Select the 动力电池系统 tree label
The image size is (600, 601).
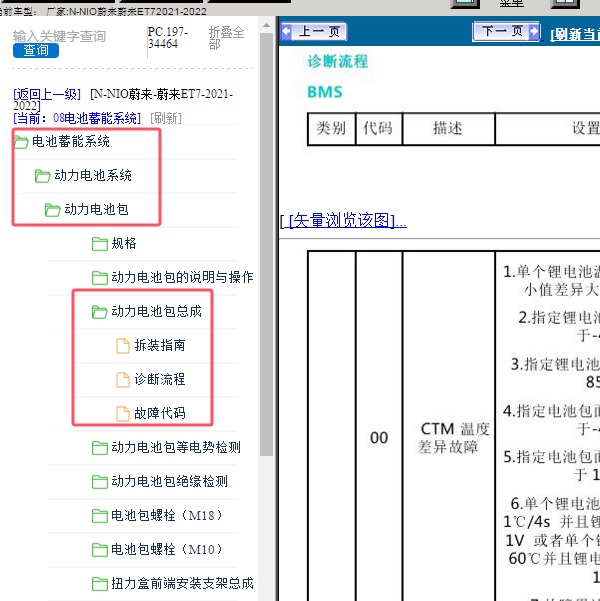[x=93, y=175]
